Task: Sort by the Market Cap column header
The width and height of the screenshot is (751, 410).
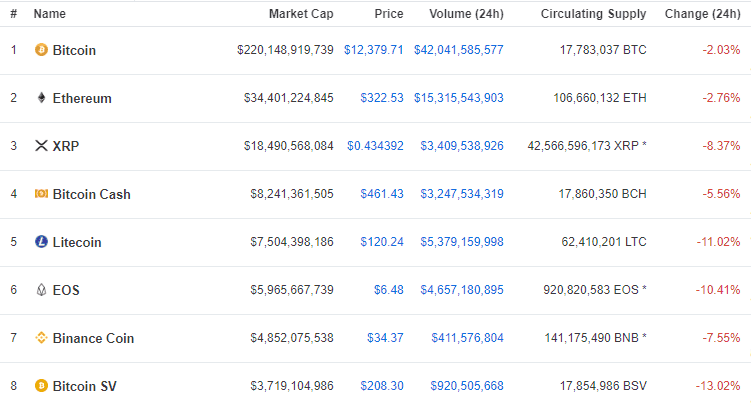Action: (301, 14)
